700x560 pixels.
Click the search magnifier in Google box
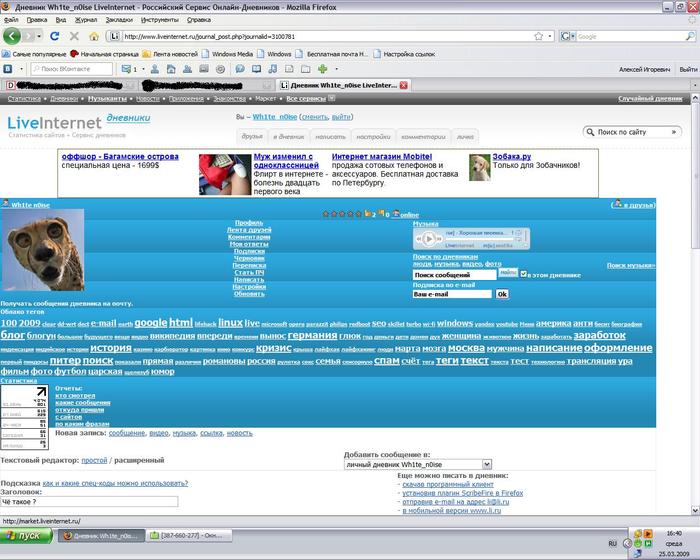coord(690,36)
